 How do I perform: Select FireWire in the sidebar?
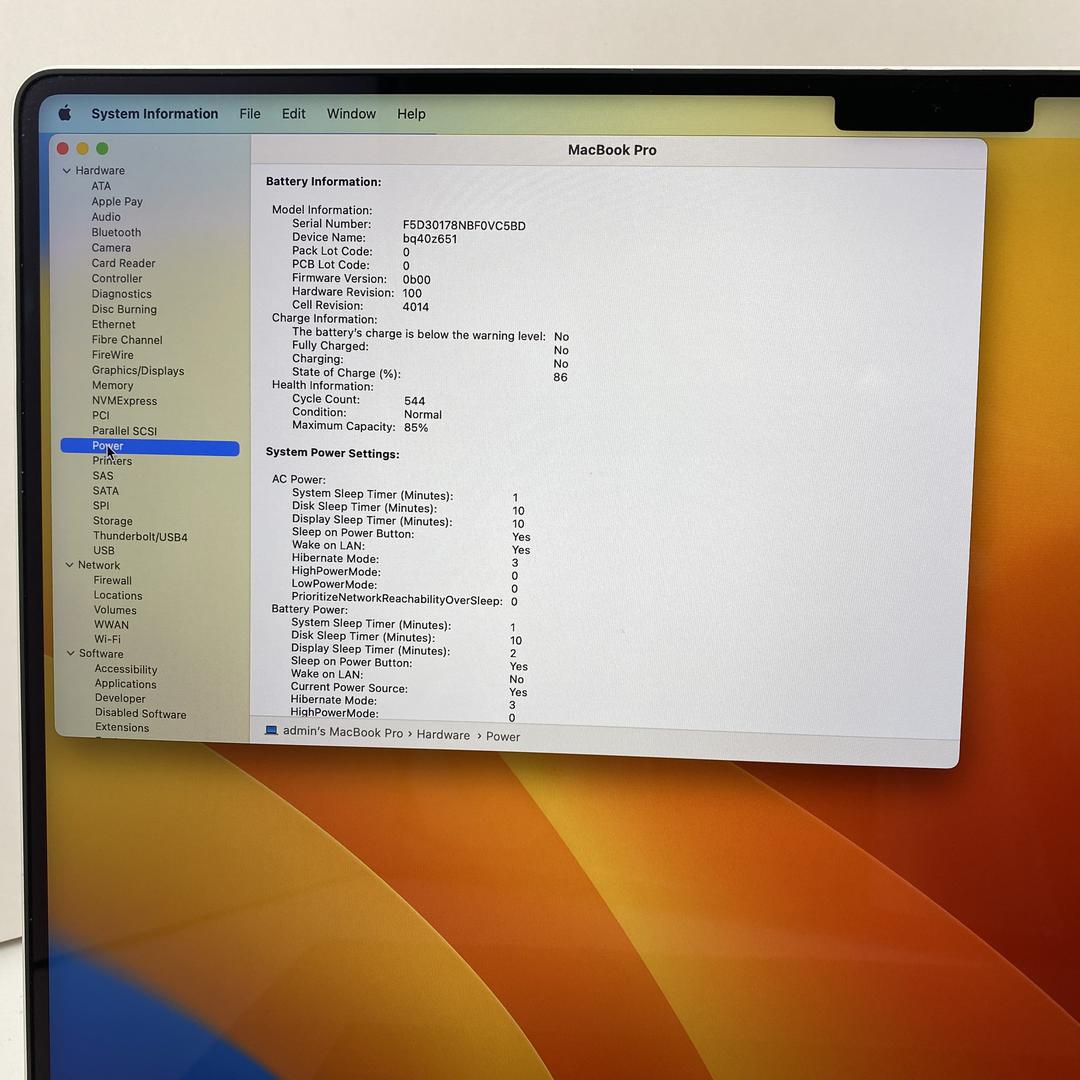(113, 355)
